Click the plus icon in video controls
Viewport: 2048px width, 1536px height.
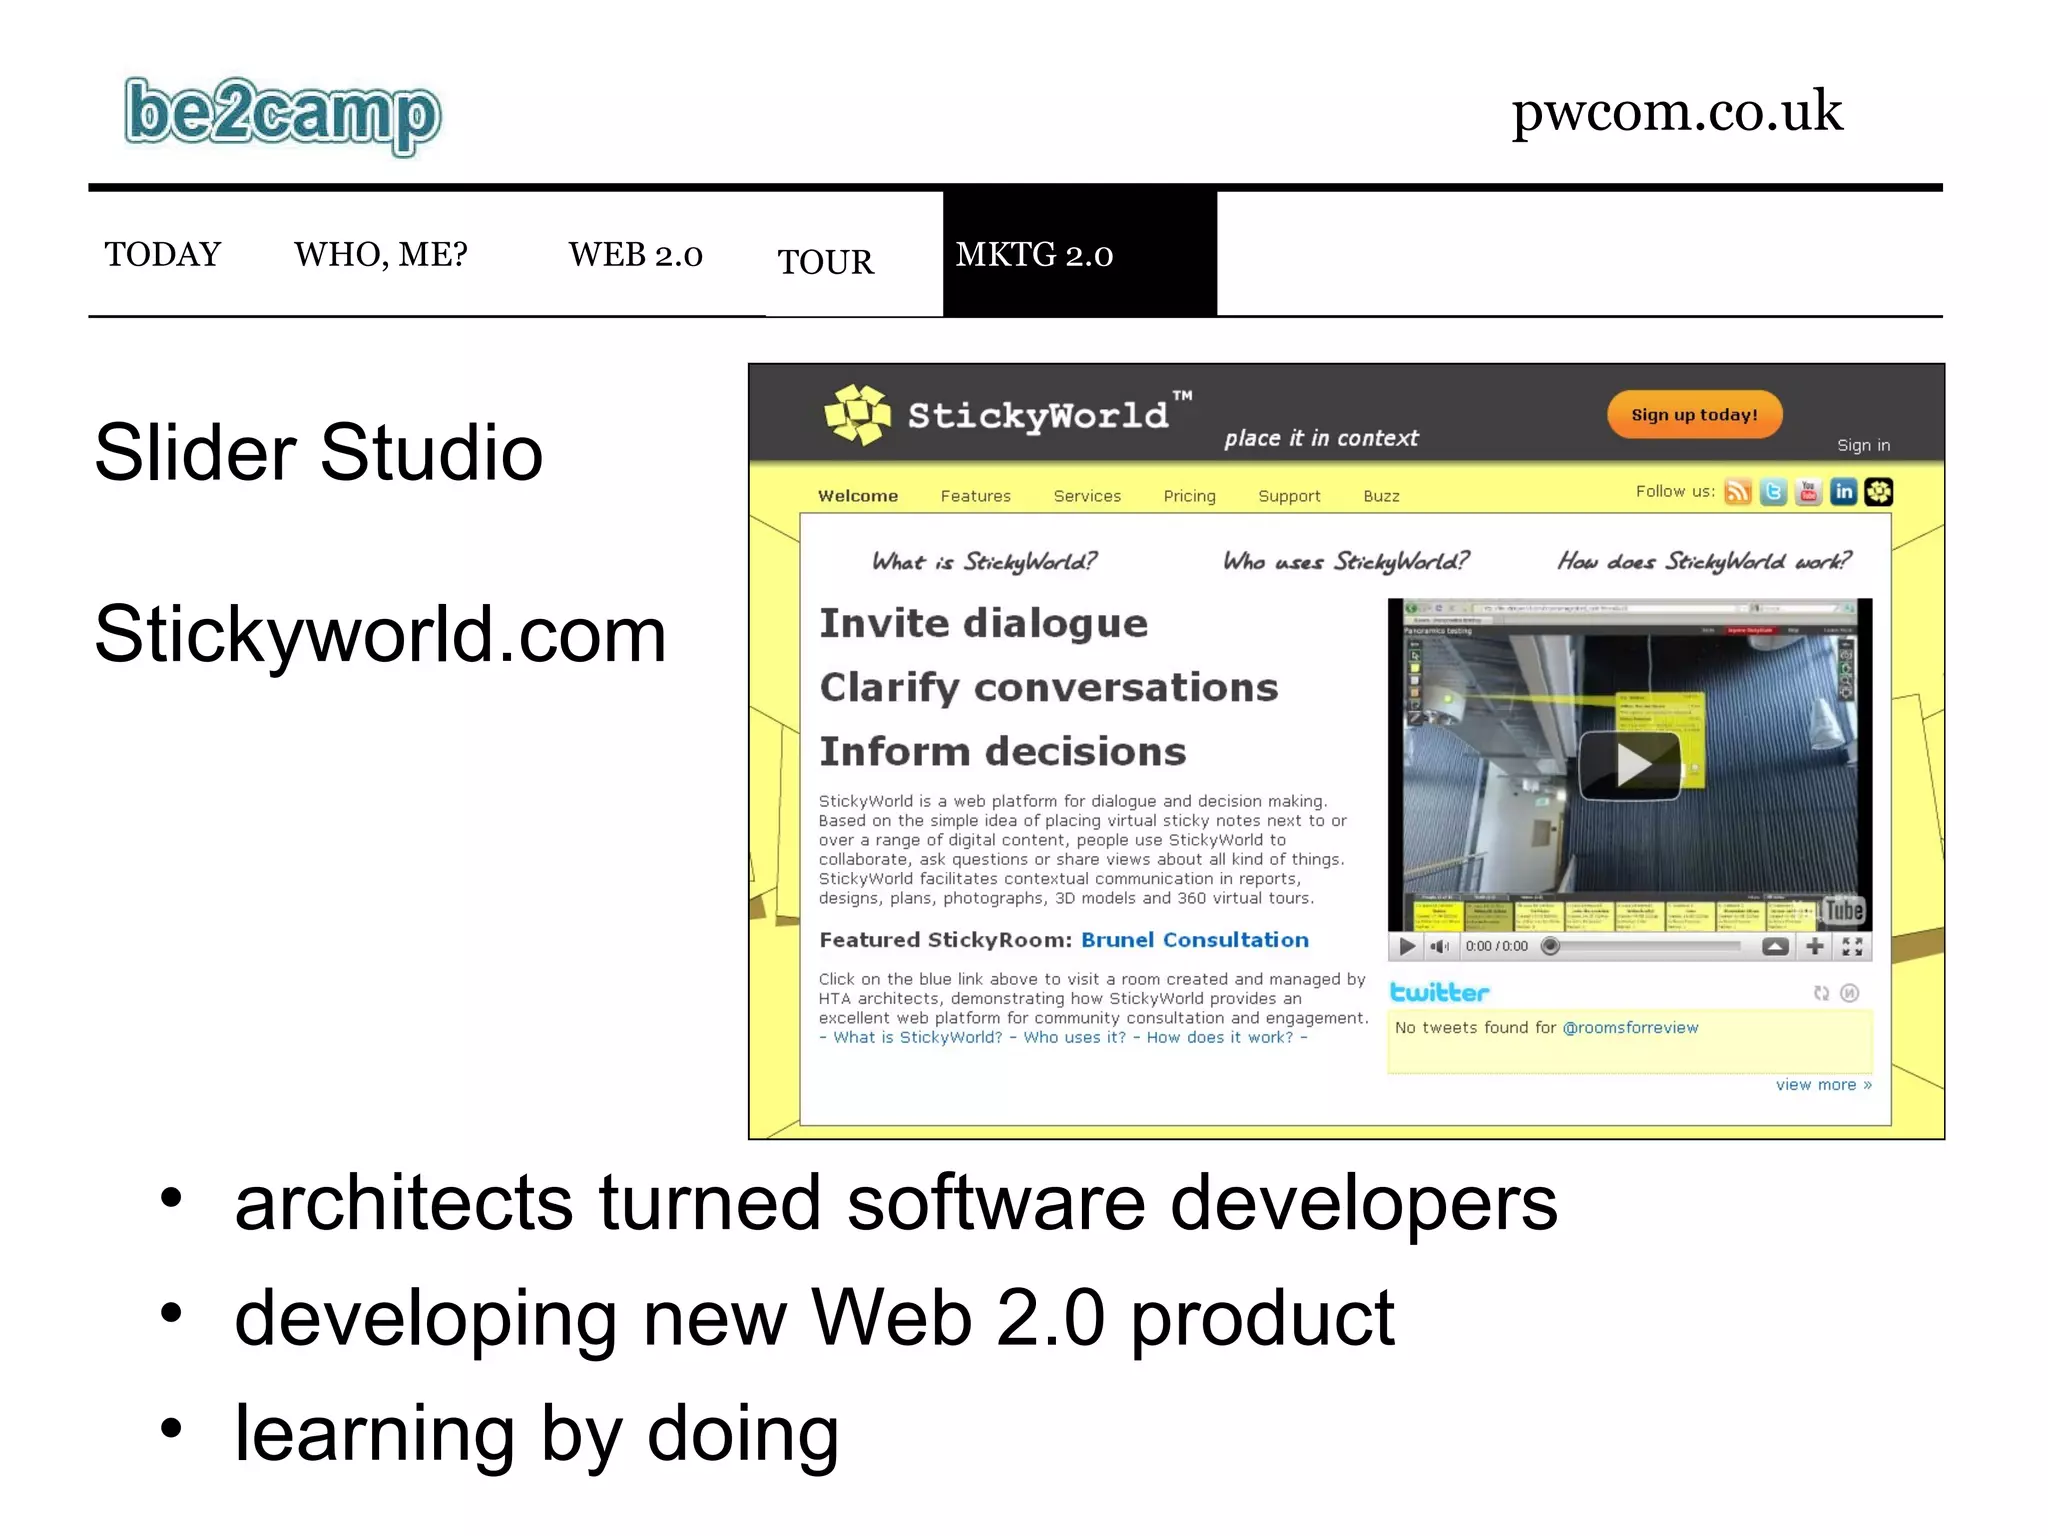pyautogui.click(x=1814, y=946)
